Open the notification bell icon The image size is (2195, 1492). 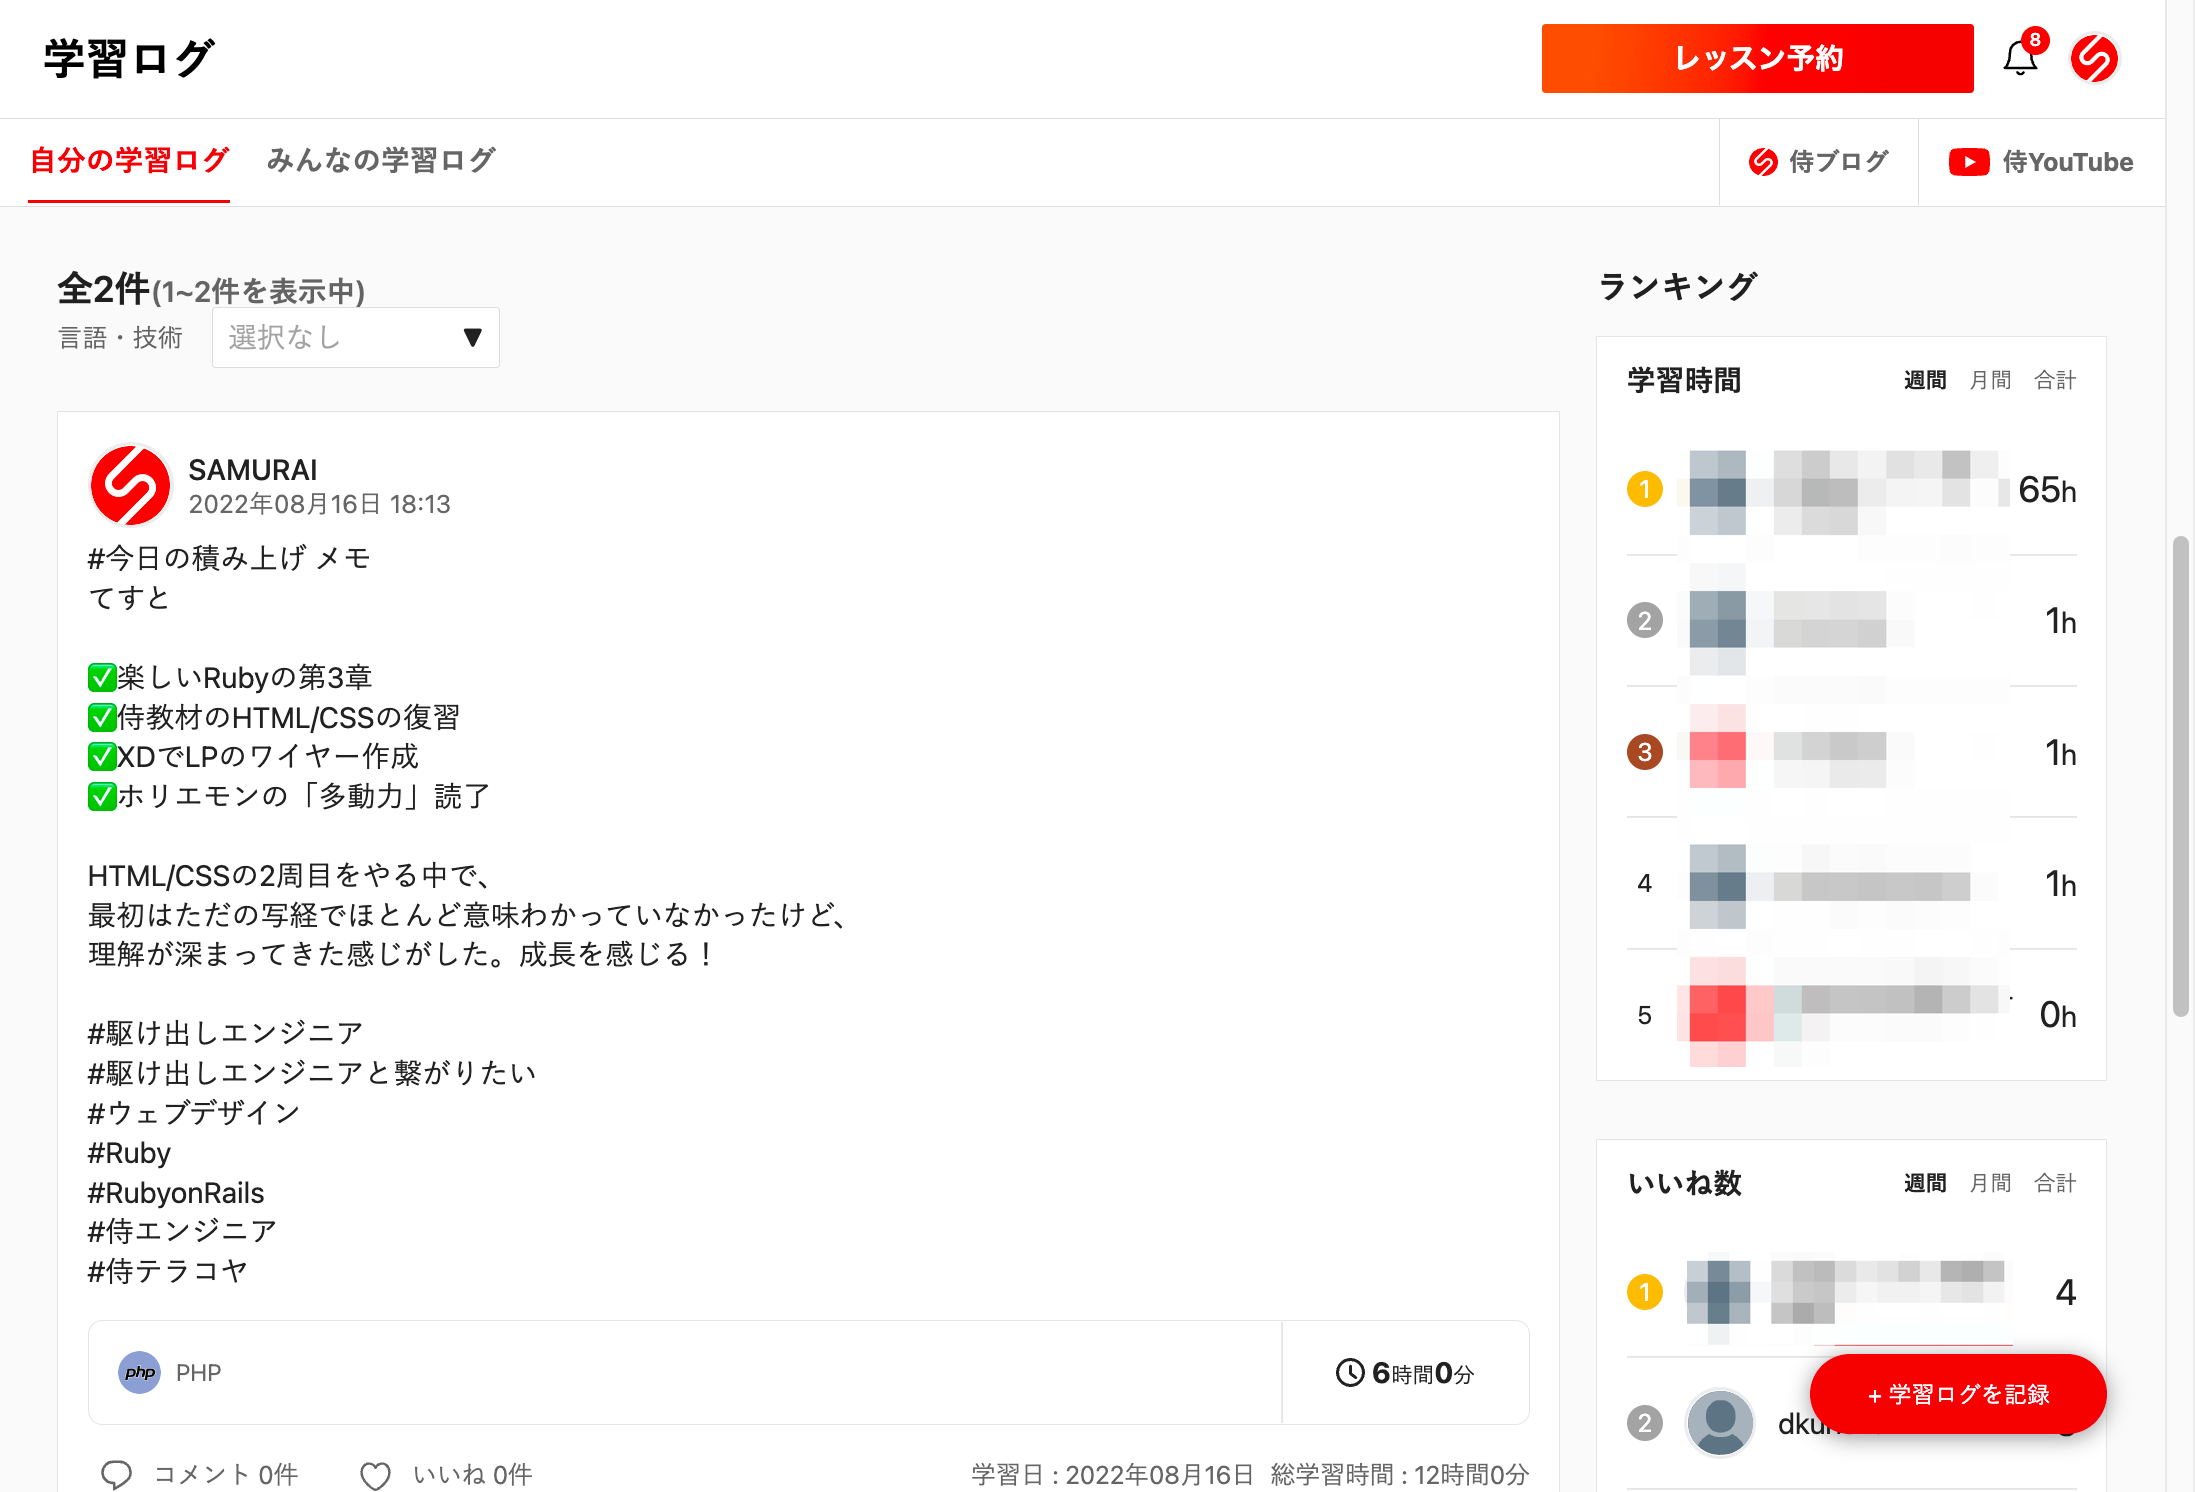pos(2020,58)
